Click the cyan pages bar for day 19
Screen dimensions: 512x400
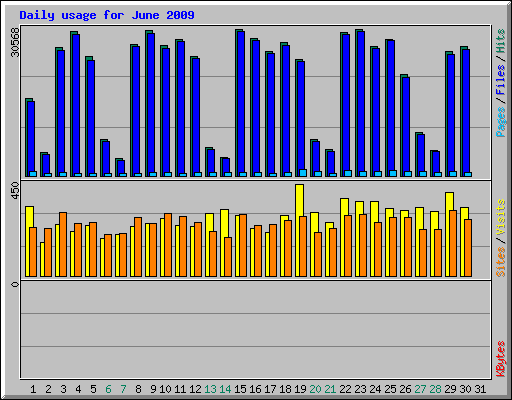[x=303, y=173]
